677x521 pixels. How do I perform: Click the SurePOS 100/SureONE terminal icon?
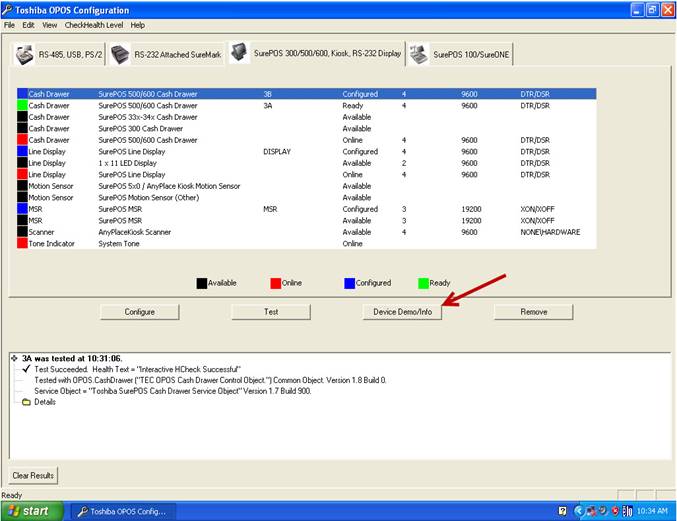[x=417, y=55]
